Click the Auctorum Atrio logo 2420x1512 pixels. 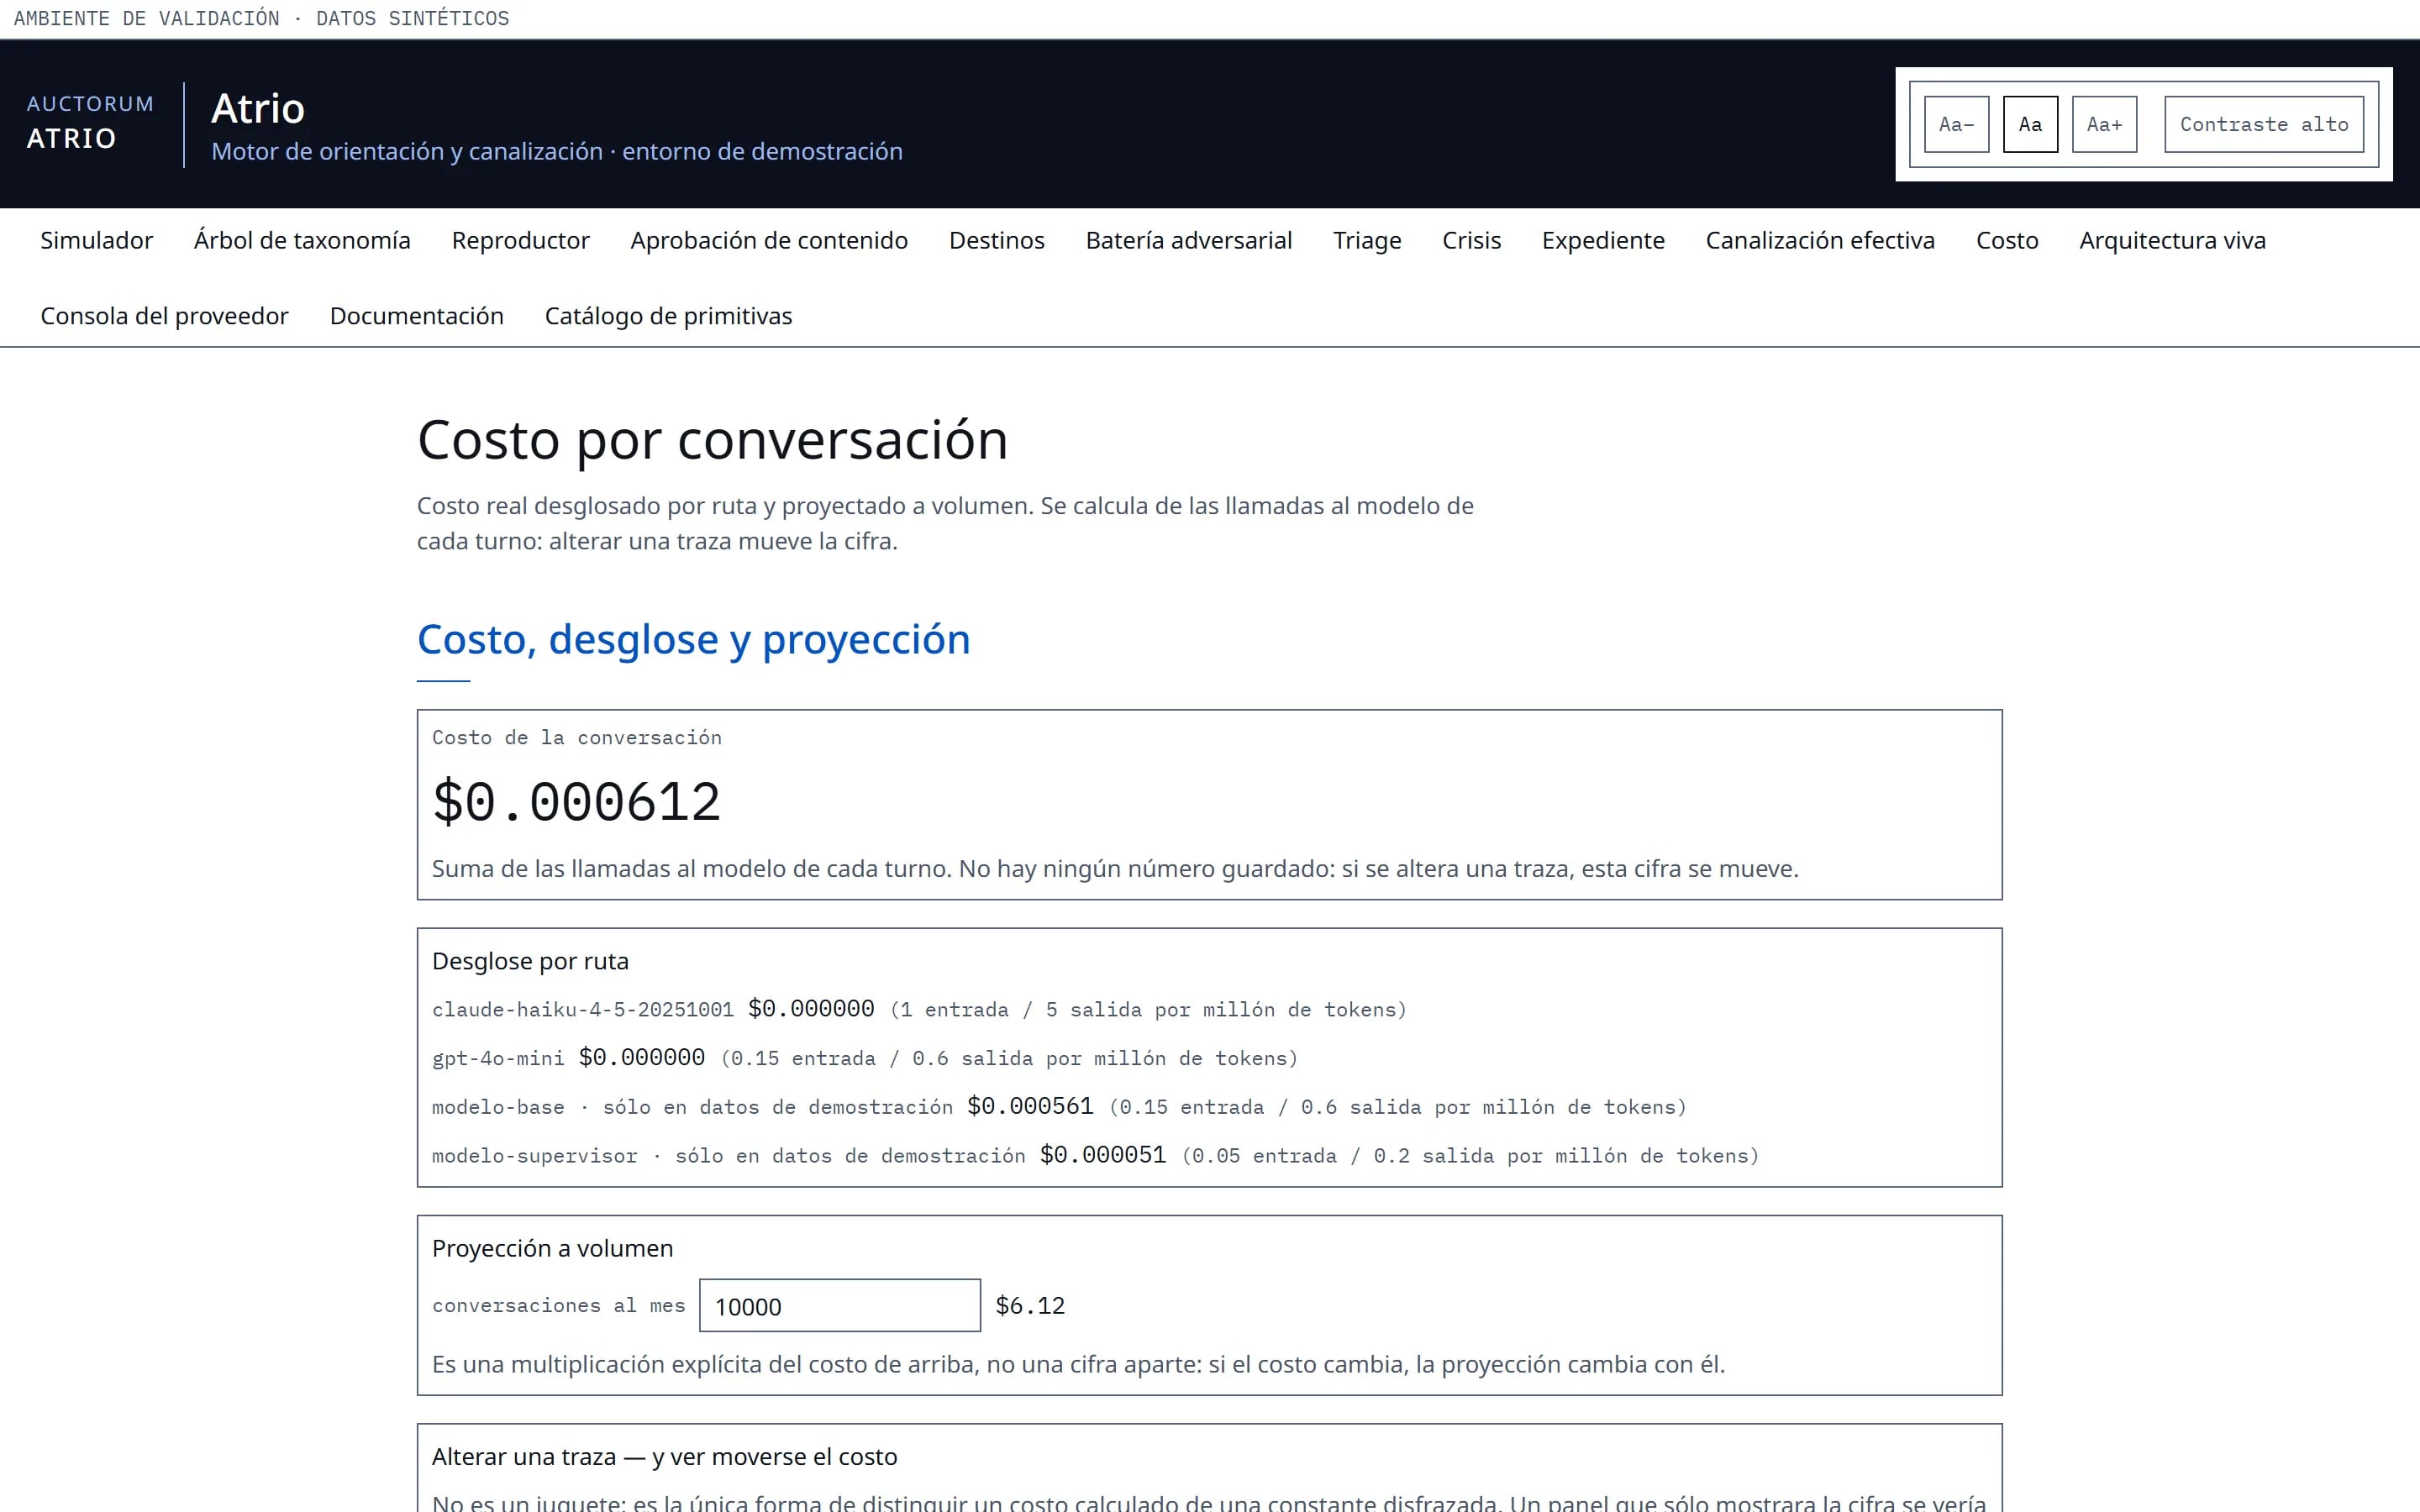click(90, 122)
